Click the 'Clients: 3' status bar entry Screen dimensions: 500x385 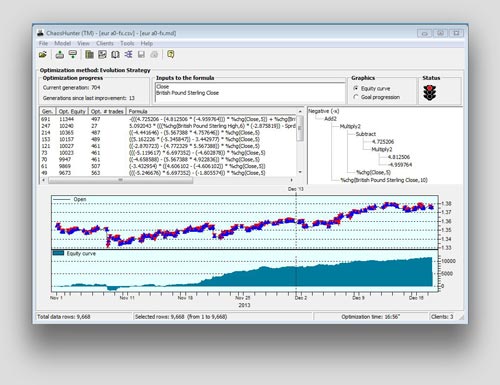[x=442, y=317]
